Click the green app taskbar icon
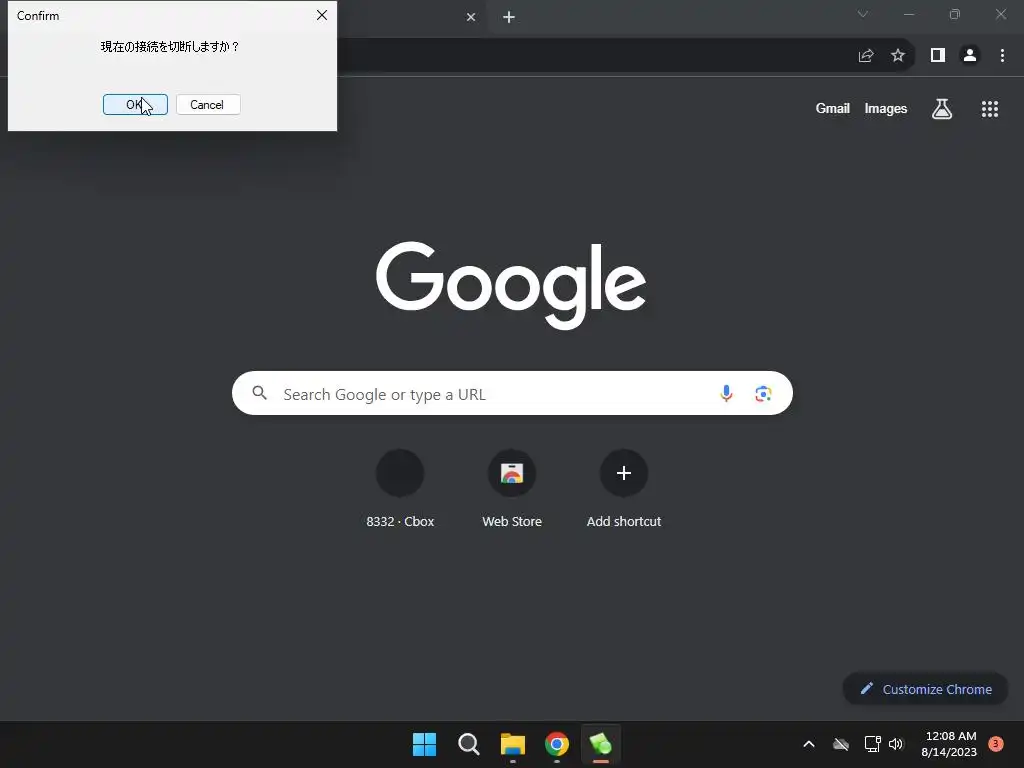Screen dimensions: 1024x768 coord(601,744)
